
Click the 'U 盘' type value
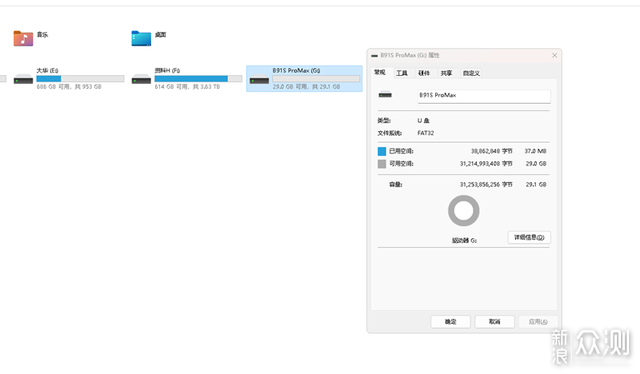point(423,120)
